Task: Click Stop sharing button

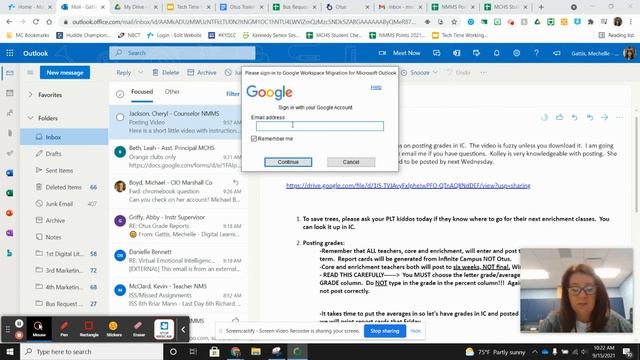Action: (385, 331)
